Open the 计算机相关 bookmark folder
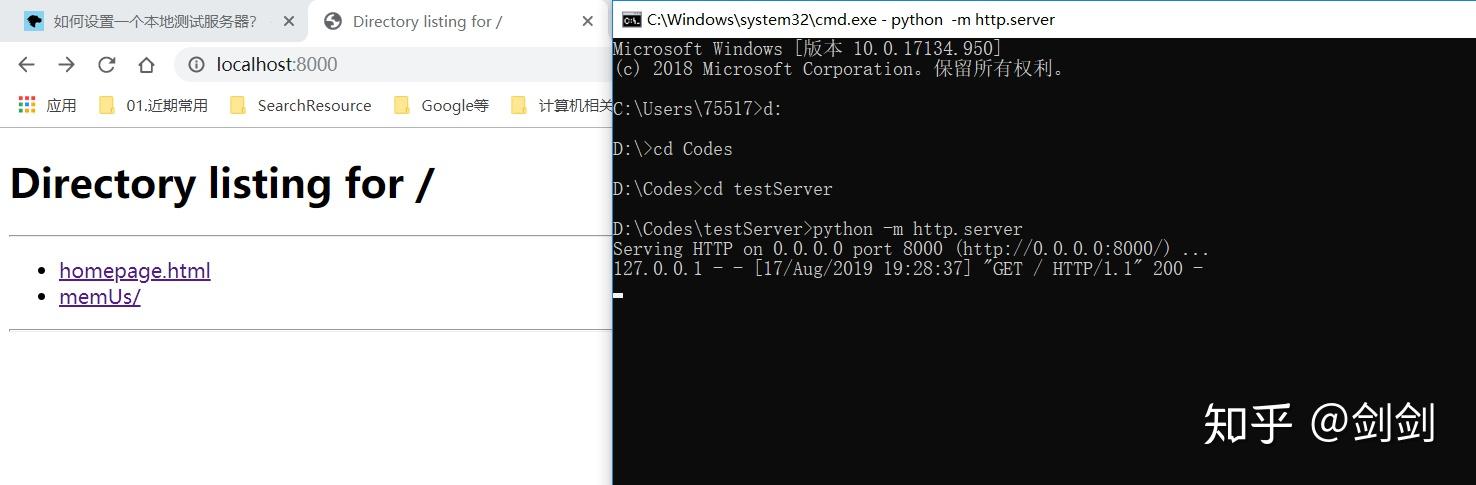The width and height of the screenshot is (1476, 485). (x=561, y=105)
